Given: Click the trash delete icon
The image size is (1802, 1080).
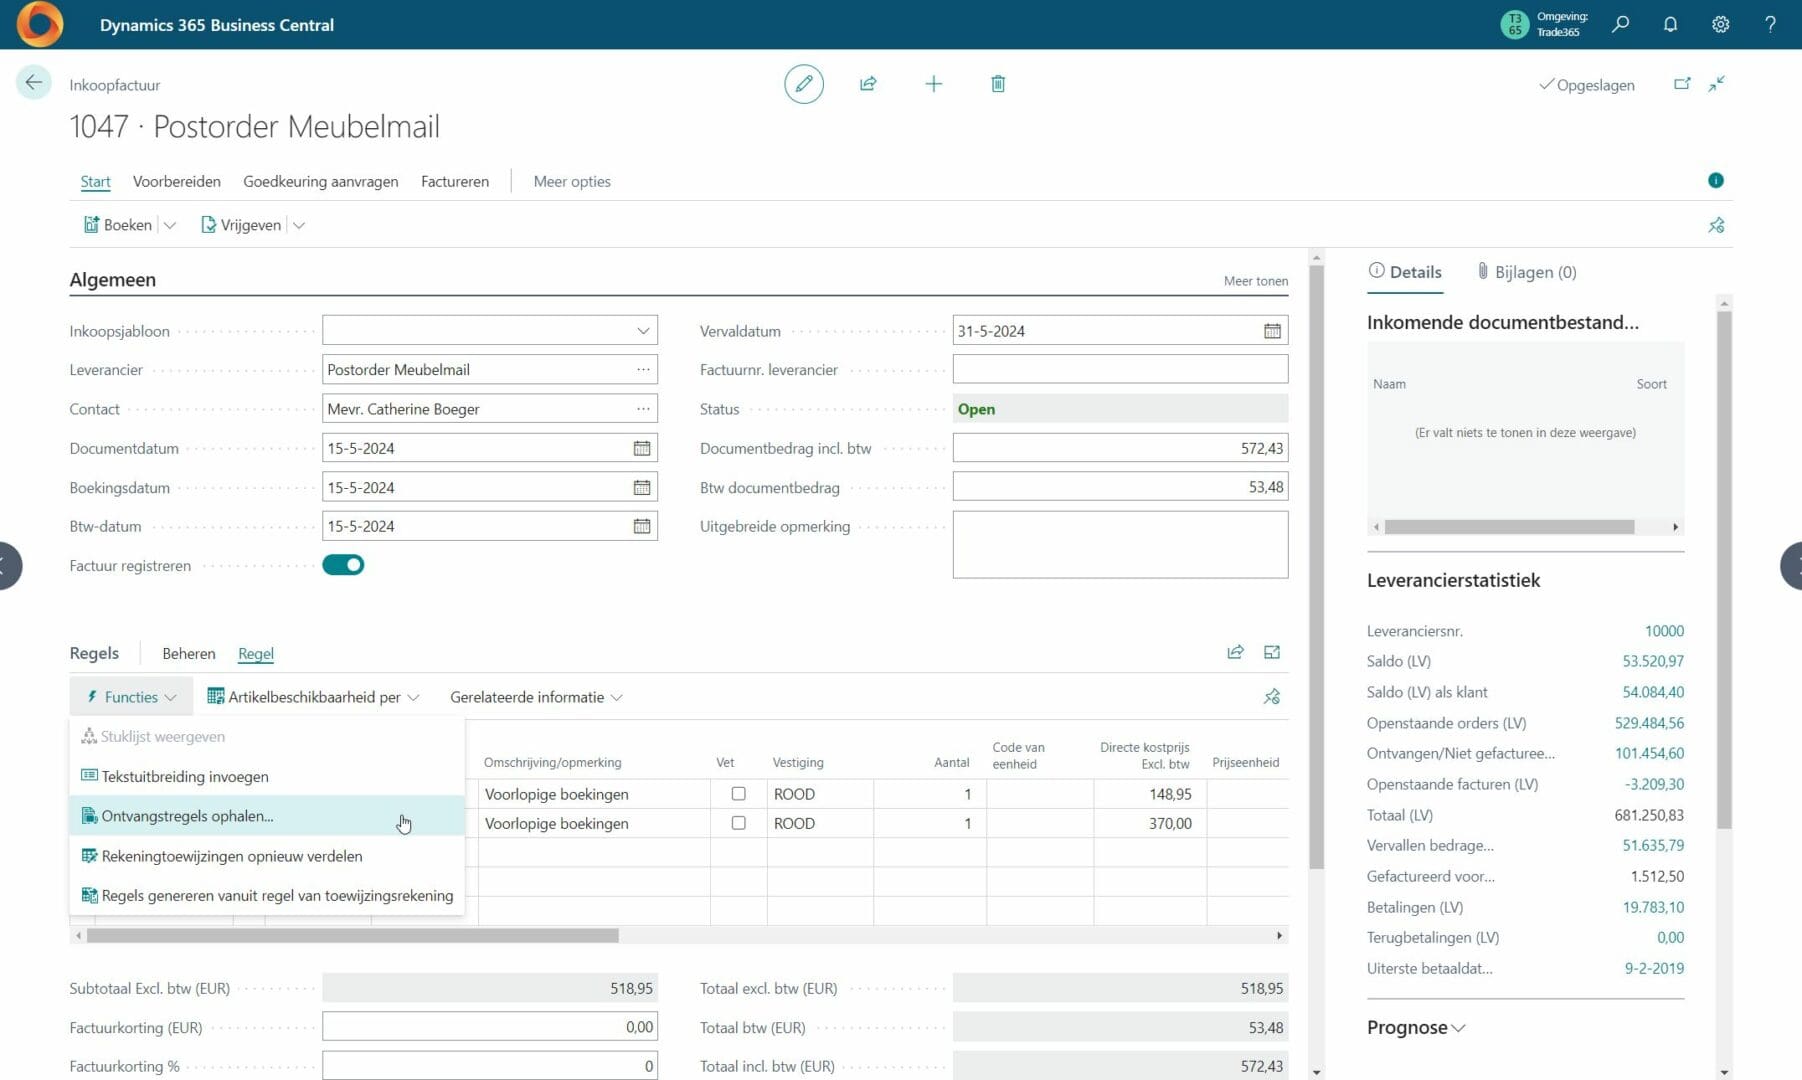Looking at the screenshot, I should [x=998, y=84].
